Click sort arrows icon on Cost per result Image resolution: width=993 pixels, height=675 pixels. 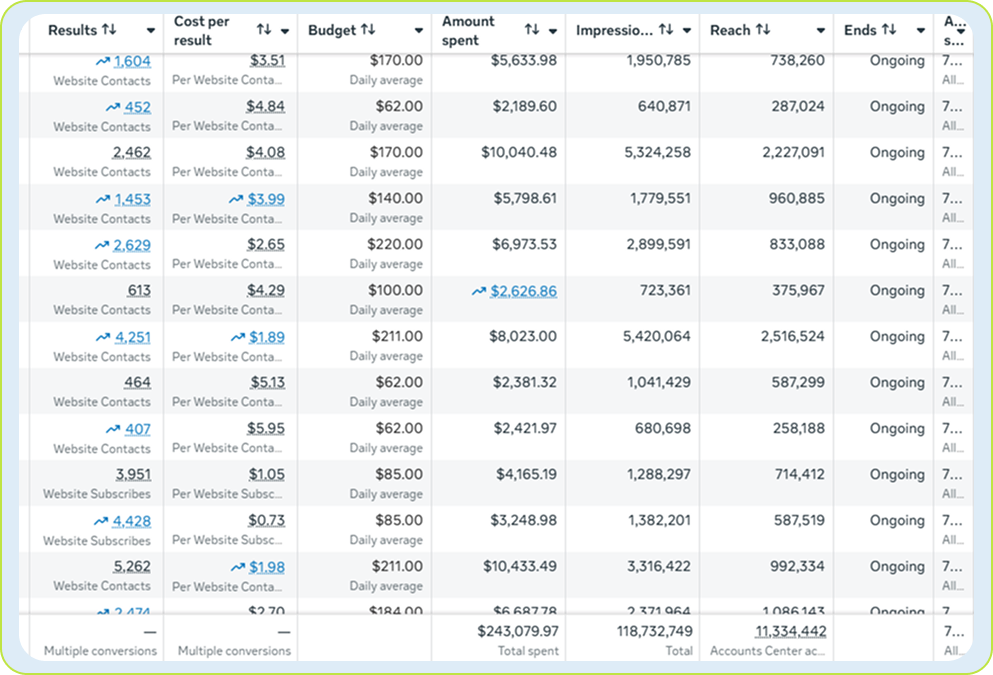coord(264,30)
